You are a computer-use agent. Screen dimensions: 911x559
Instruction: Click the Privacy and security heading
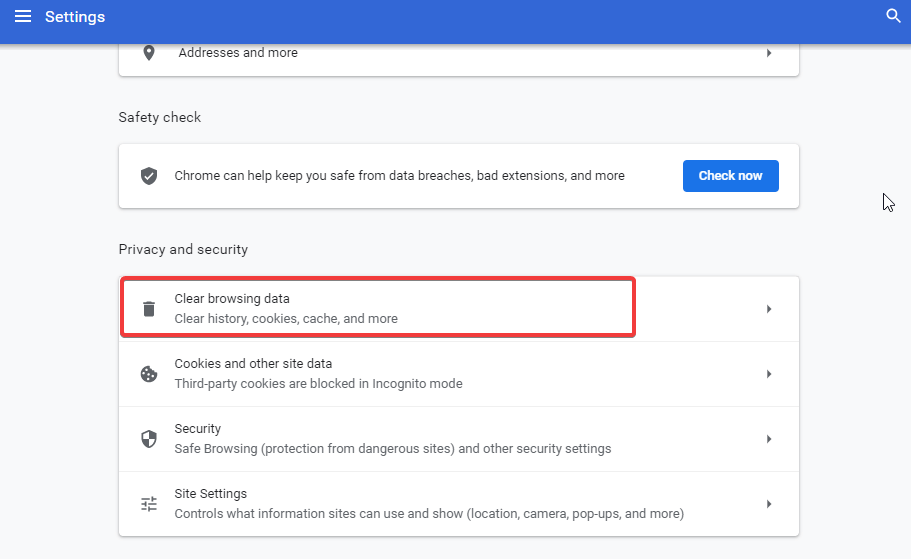(183, 249)
